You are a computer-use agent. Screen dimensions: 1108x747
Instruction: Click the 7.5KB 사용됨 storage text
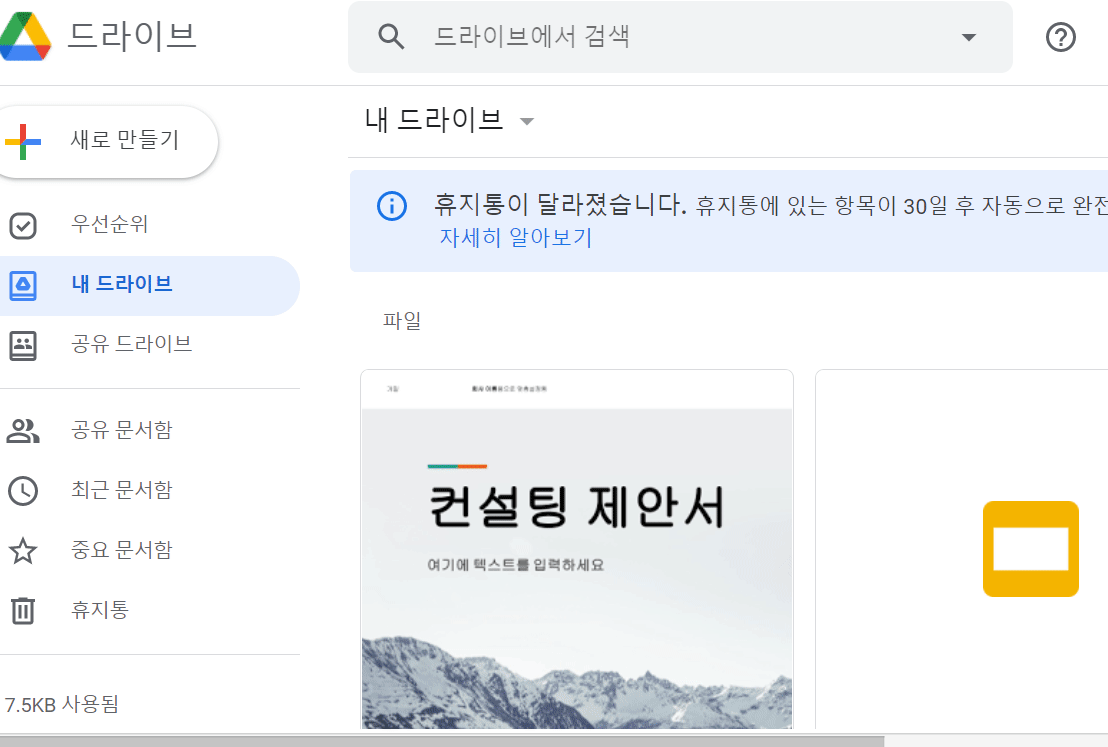click(x=61, y=705)
